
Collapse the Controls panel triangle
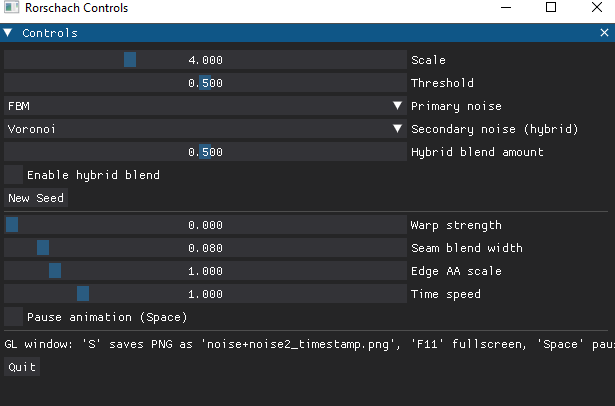pos(9,33)
